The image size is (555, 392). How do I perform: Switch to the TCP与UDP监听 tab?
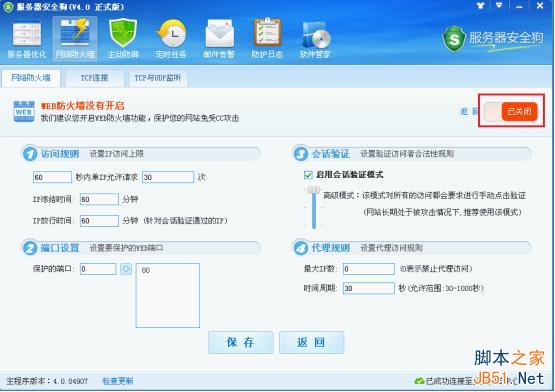coord(158,78)
